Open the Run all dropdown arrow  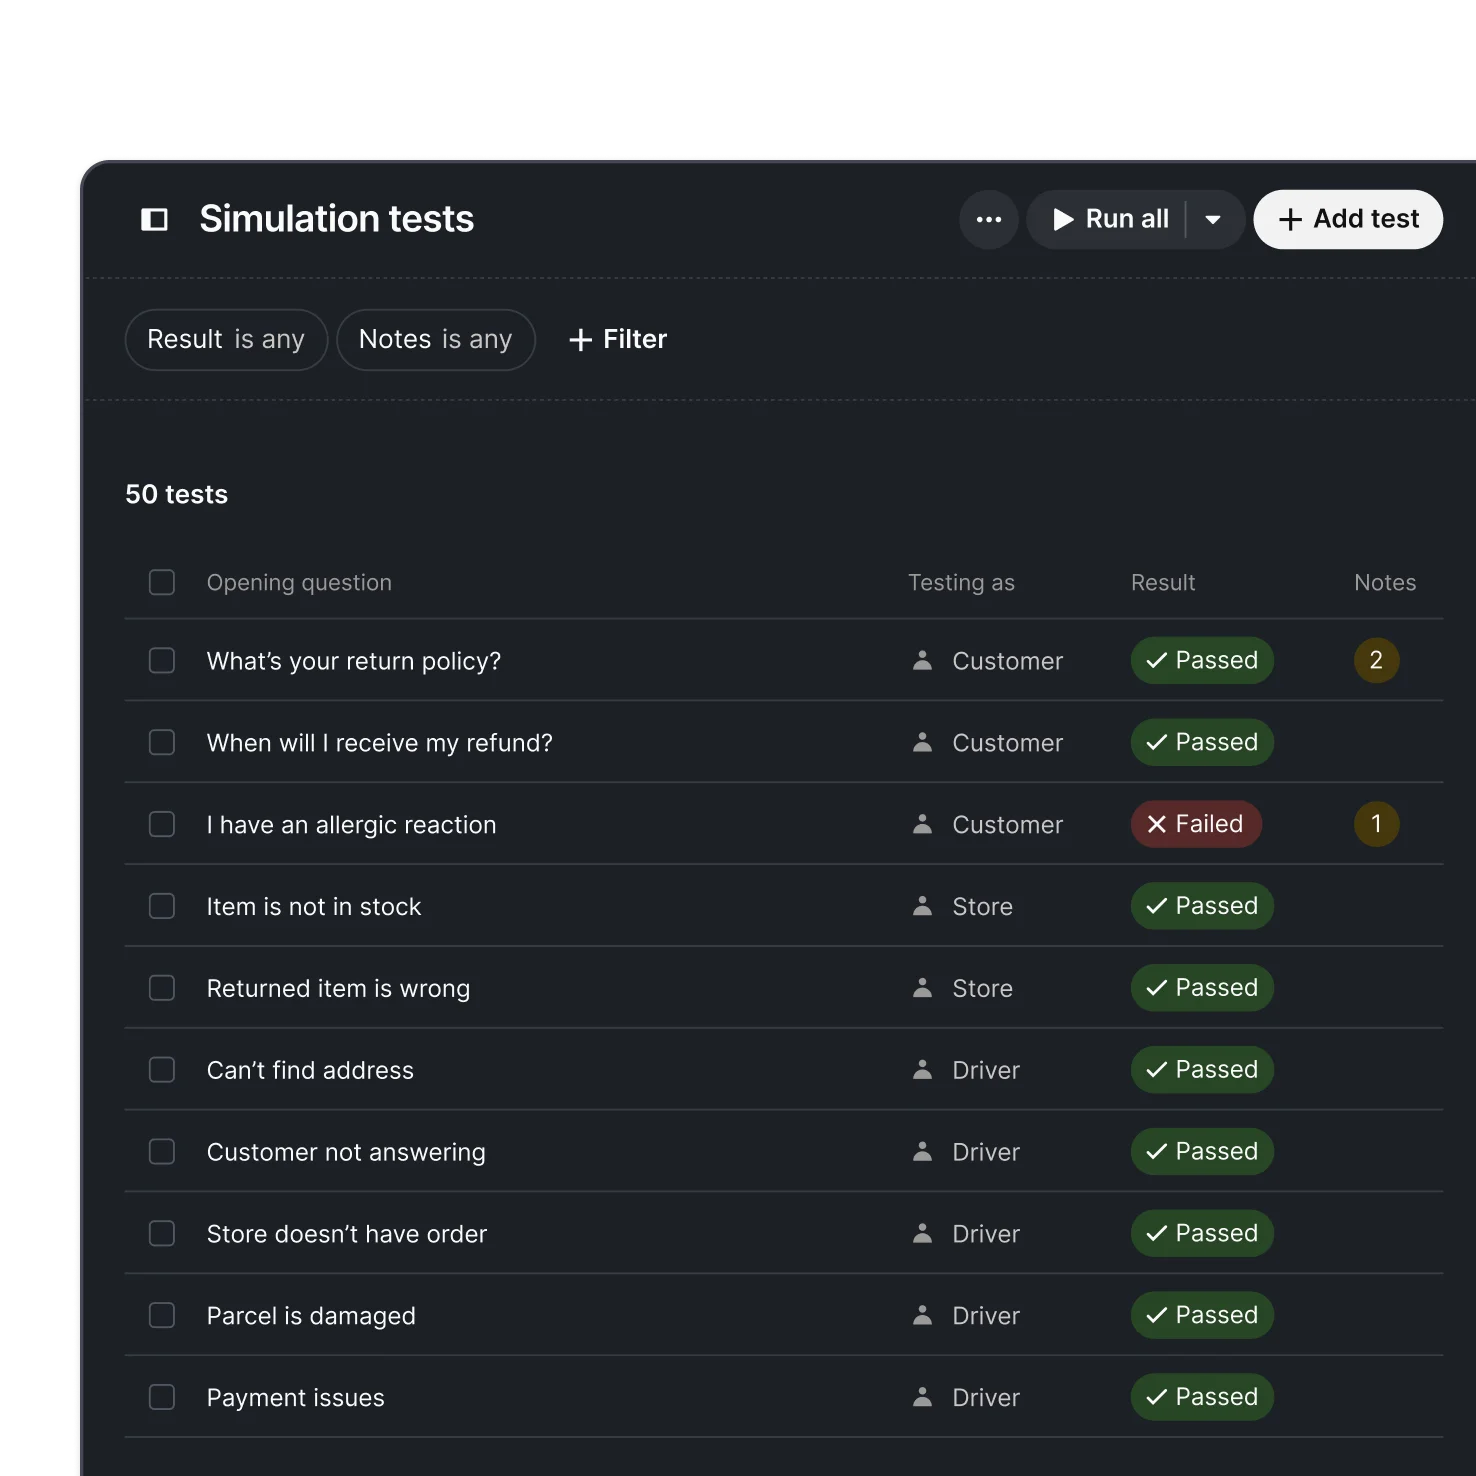pyautogui.click(x=1213, y=219)
